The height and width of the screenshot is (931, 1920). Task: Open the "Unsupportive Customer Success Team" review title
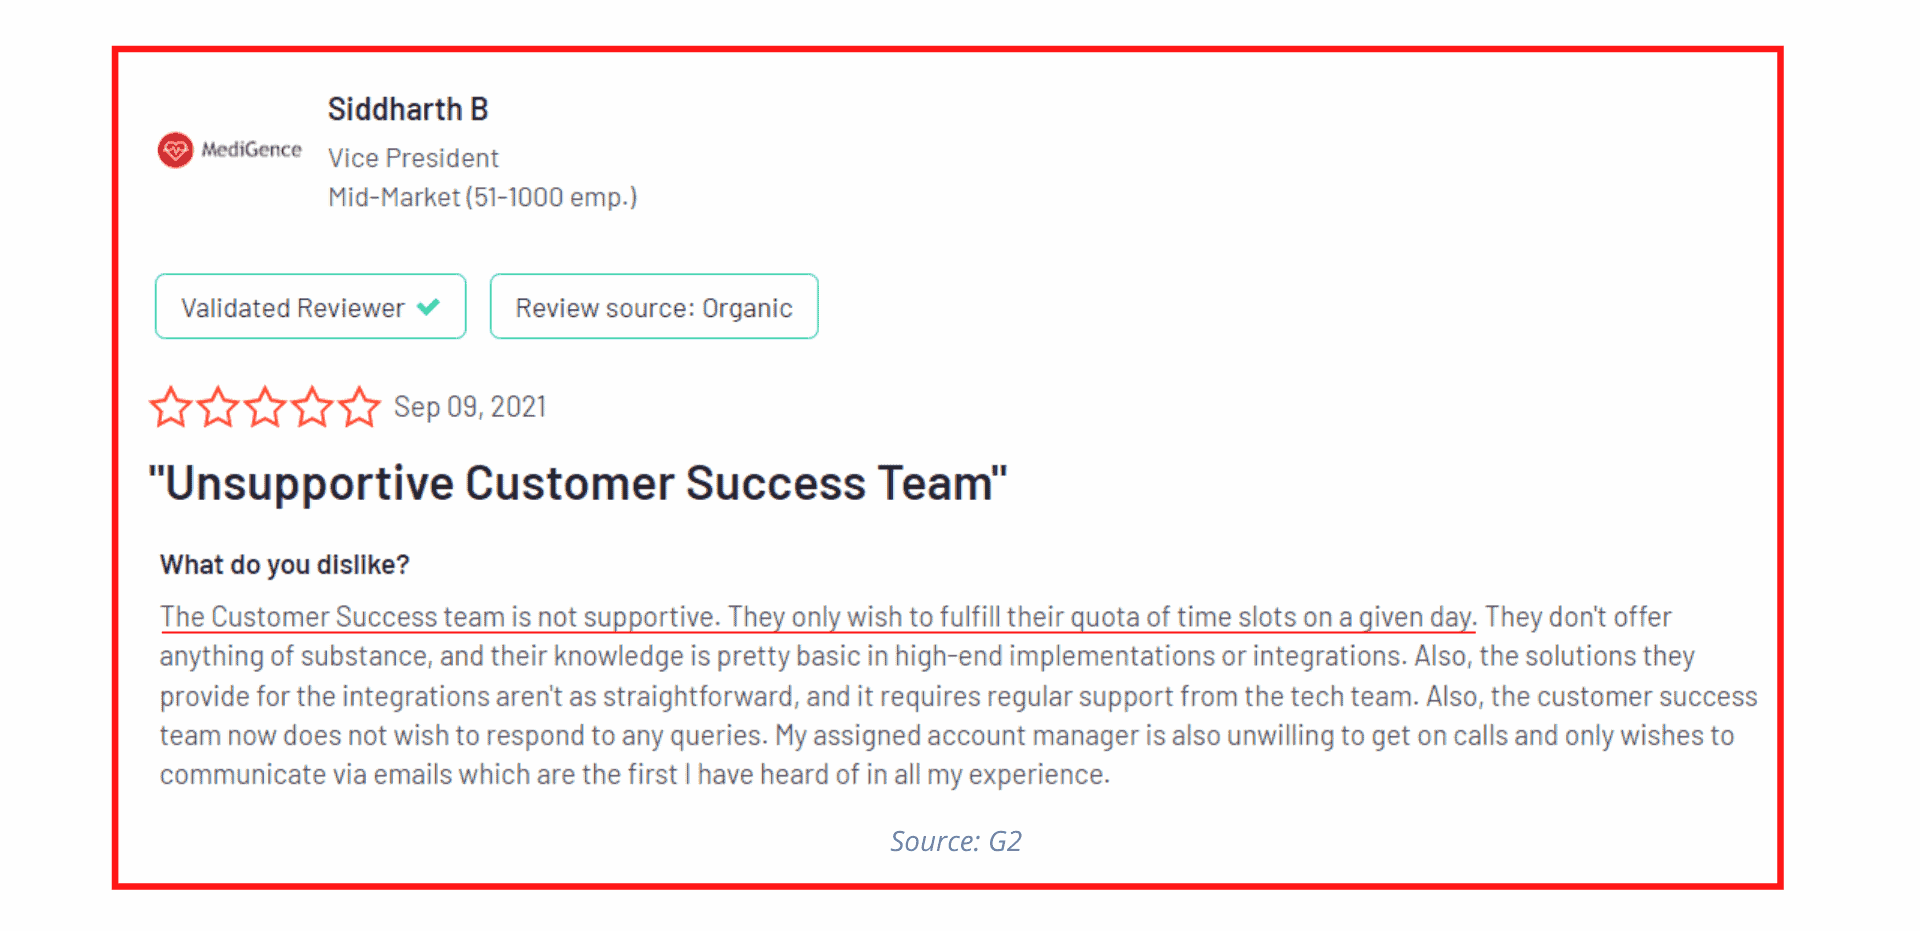[x=578, y=483]
